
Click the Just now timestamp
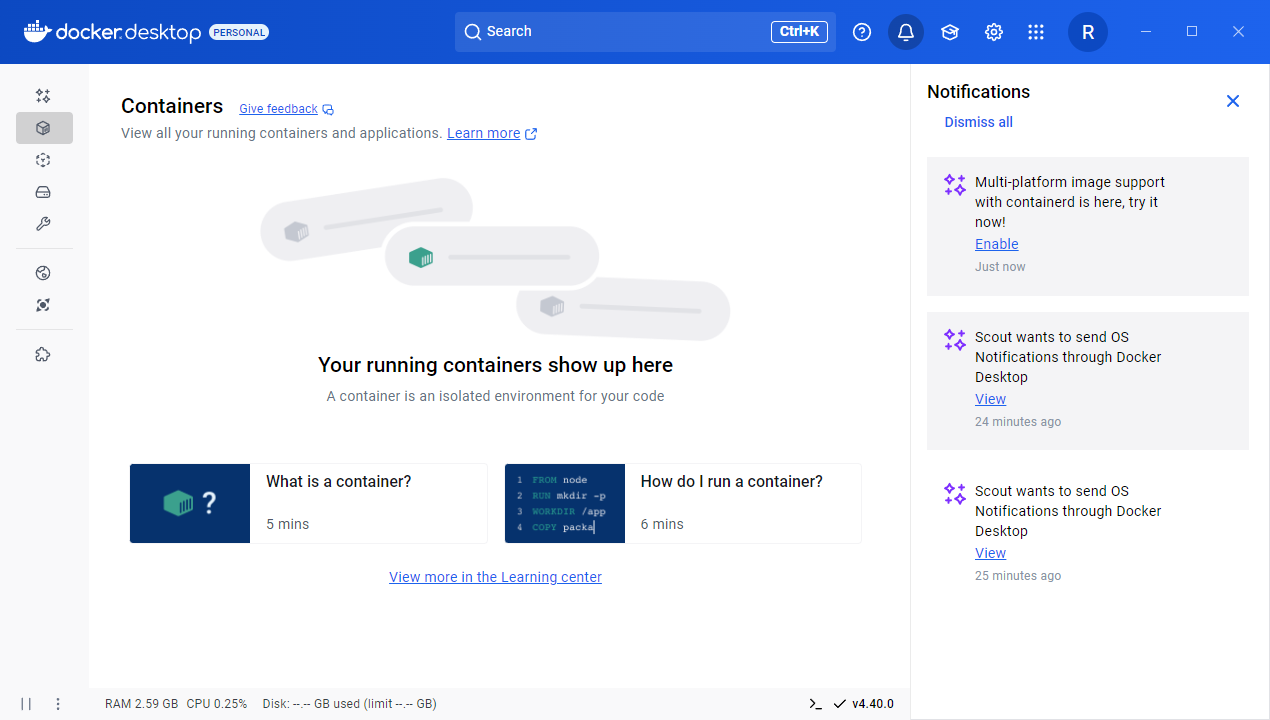(x=1000, y=267)
